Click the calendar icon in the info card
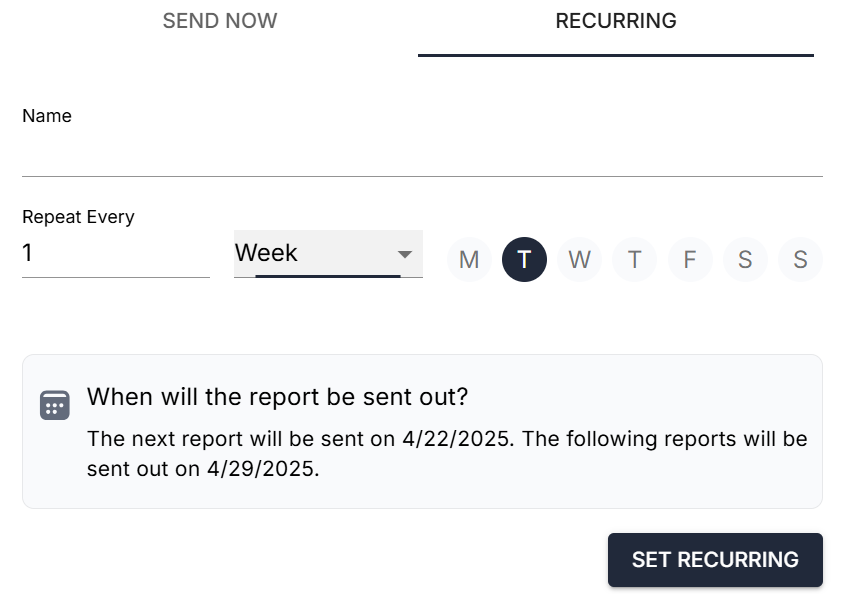858x594 pixels. tap(55, 404)
